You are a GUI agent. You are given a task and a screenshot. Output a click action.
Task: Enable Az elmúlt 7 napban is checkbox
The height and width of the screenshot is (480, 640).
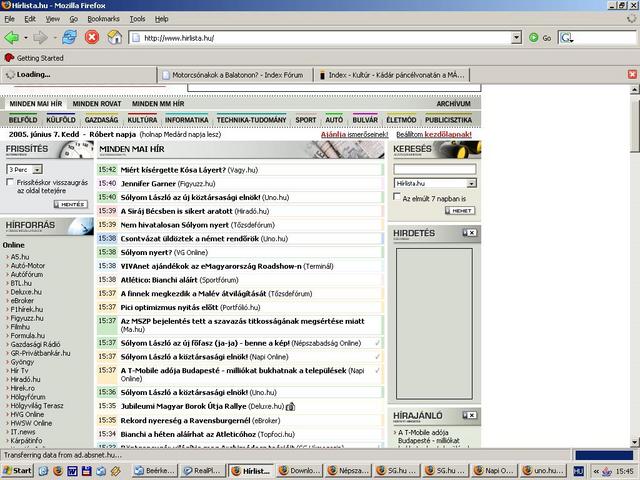396,197
